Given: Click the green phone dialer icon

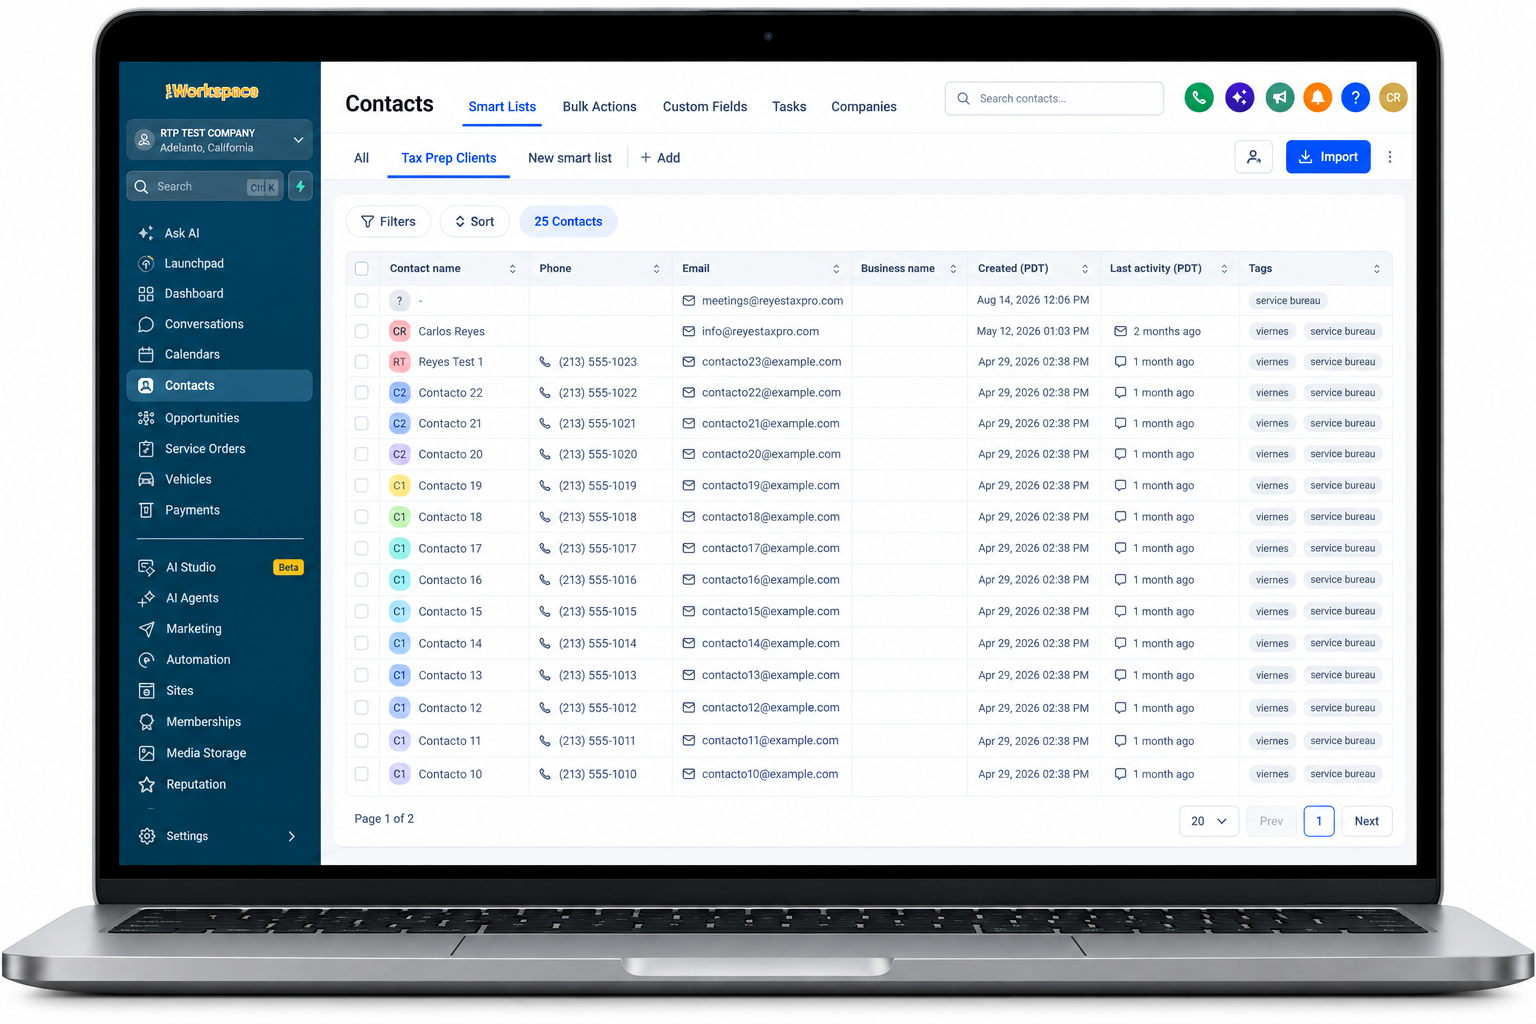Looking at the screenshot, I should tap(1199, 97).
